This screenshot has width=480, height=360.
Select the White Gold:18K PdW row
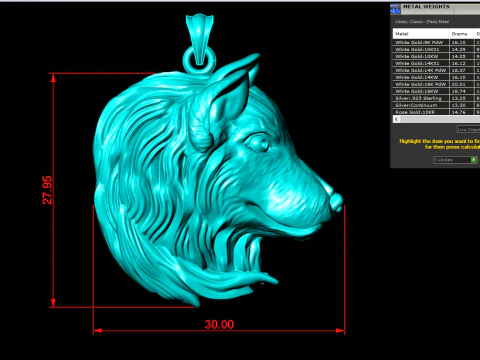436,84
